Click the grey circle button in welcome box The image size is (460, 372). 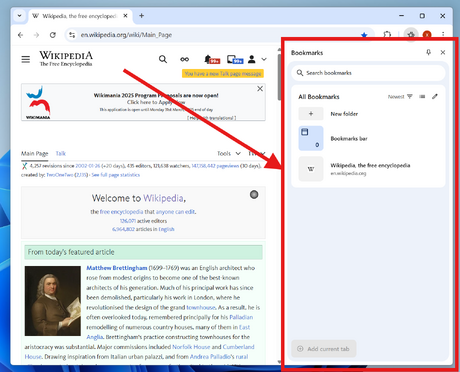pos(254,194)
